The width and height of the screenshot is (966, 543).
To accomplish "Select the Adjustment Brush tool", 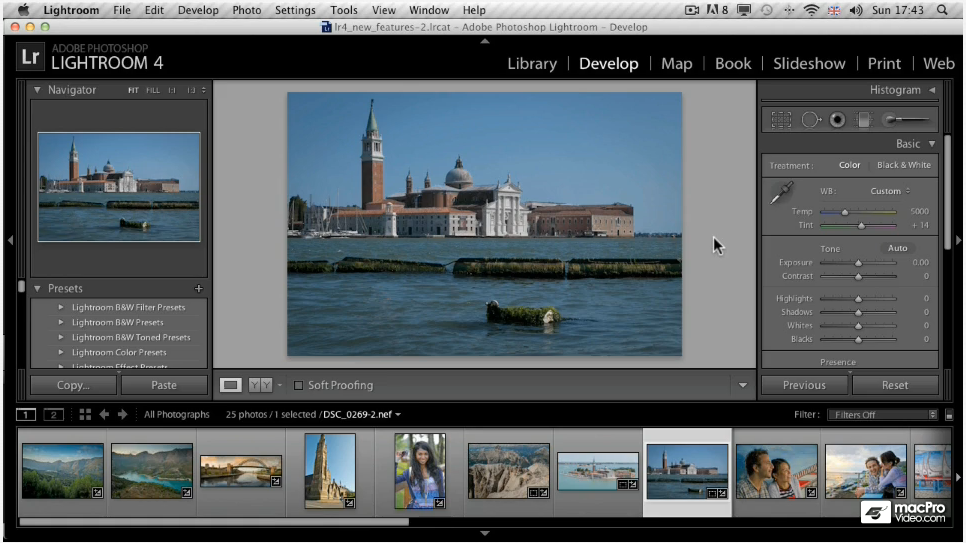I will tap(906, 120).
